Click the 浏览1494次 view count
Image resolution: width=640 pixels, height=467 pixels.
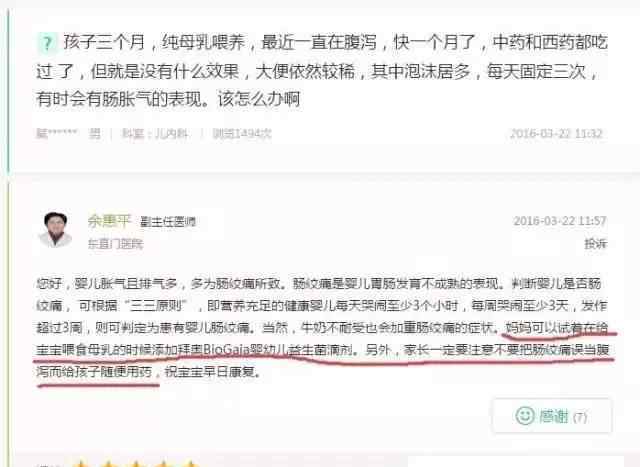pyautogui.click(x=242, y=133)
